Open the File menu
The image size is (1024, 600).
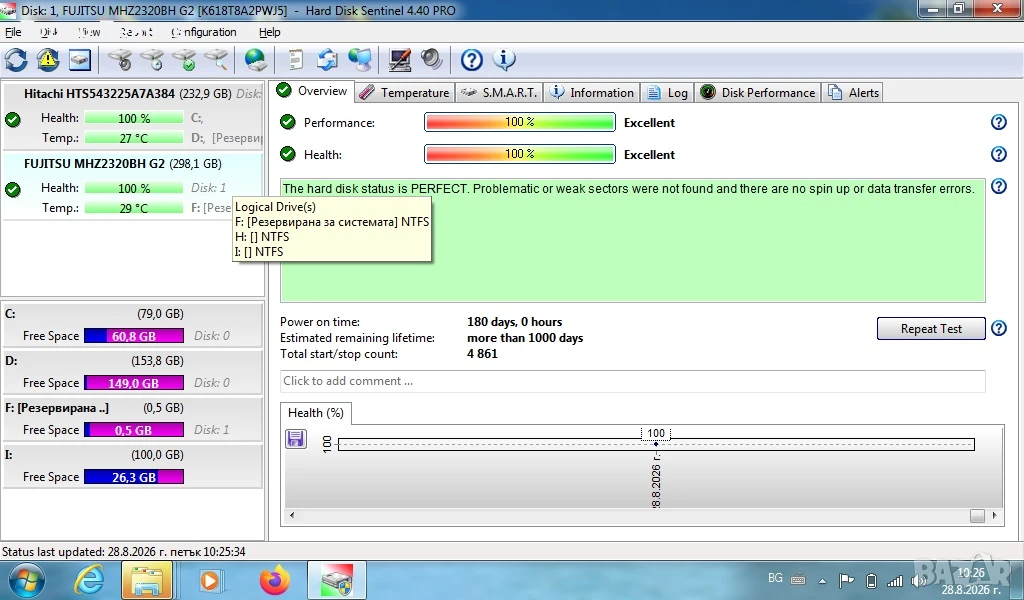[13, 32]
